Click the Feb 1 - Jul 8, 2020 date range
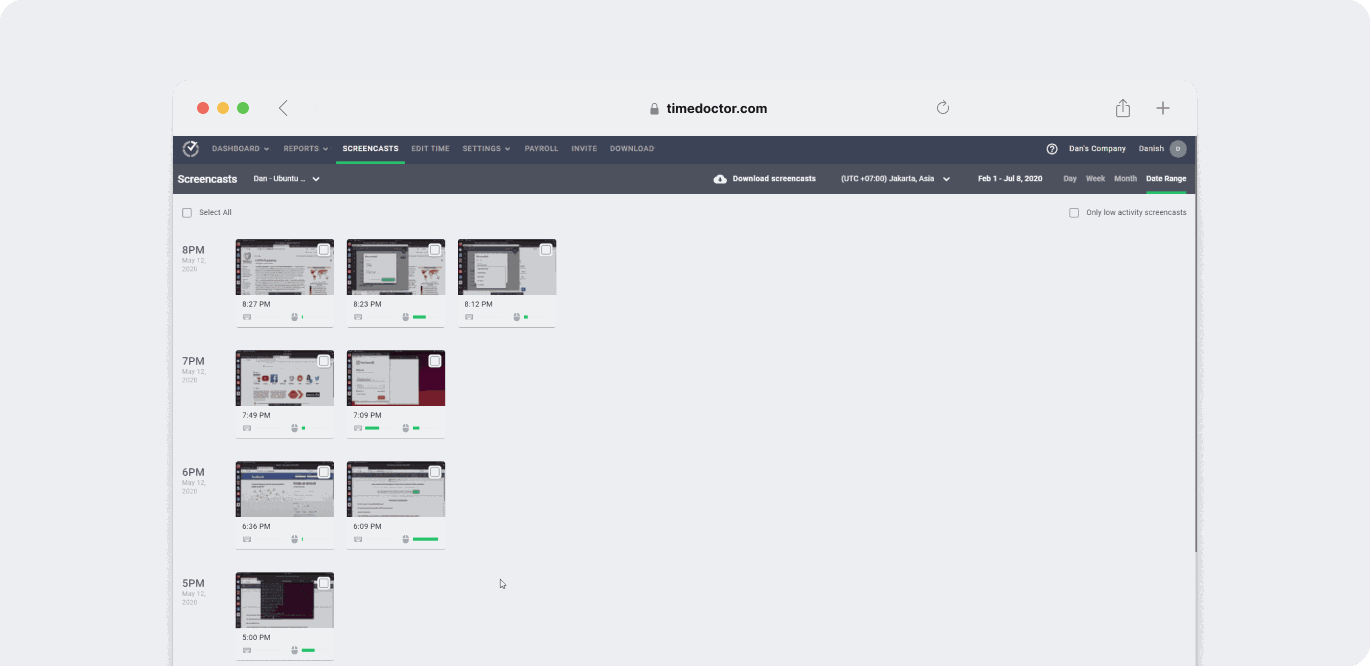The height and width of the screenshot is (666, 1370). [1010, 178]
